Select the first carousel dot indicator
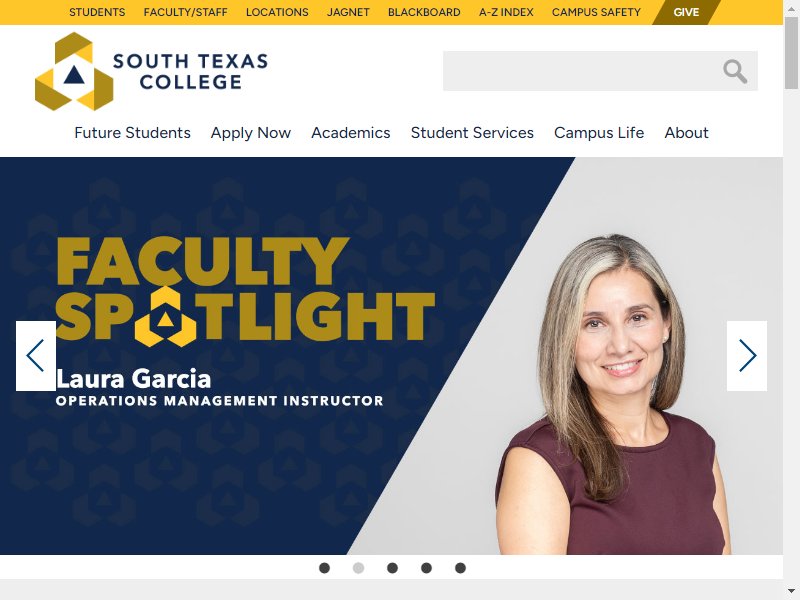800x600 pixels. [x=324, y=568]
